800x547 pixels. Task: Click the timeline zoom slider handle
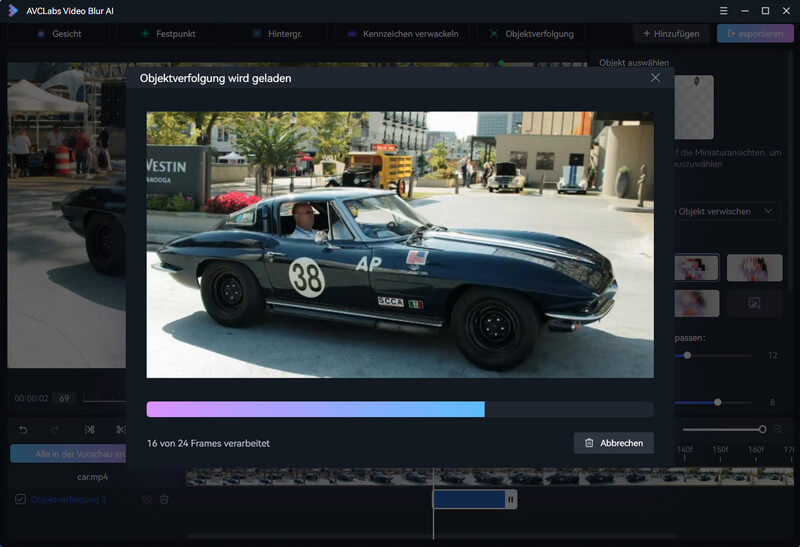[762, 430]
